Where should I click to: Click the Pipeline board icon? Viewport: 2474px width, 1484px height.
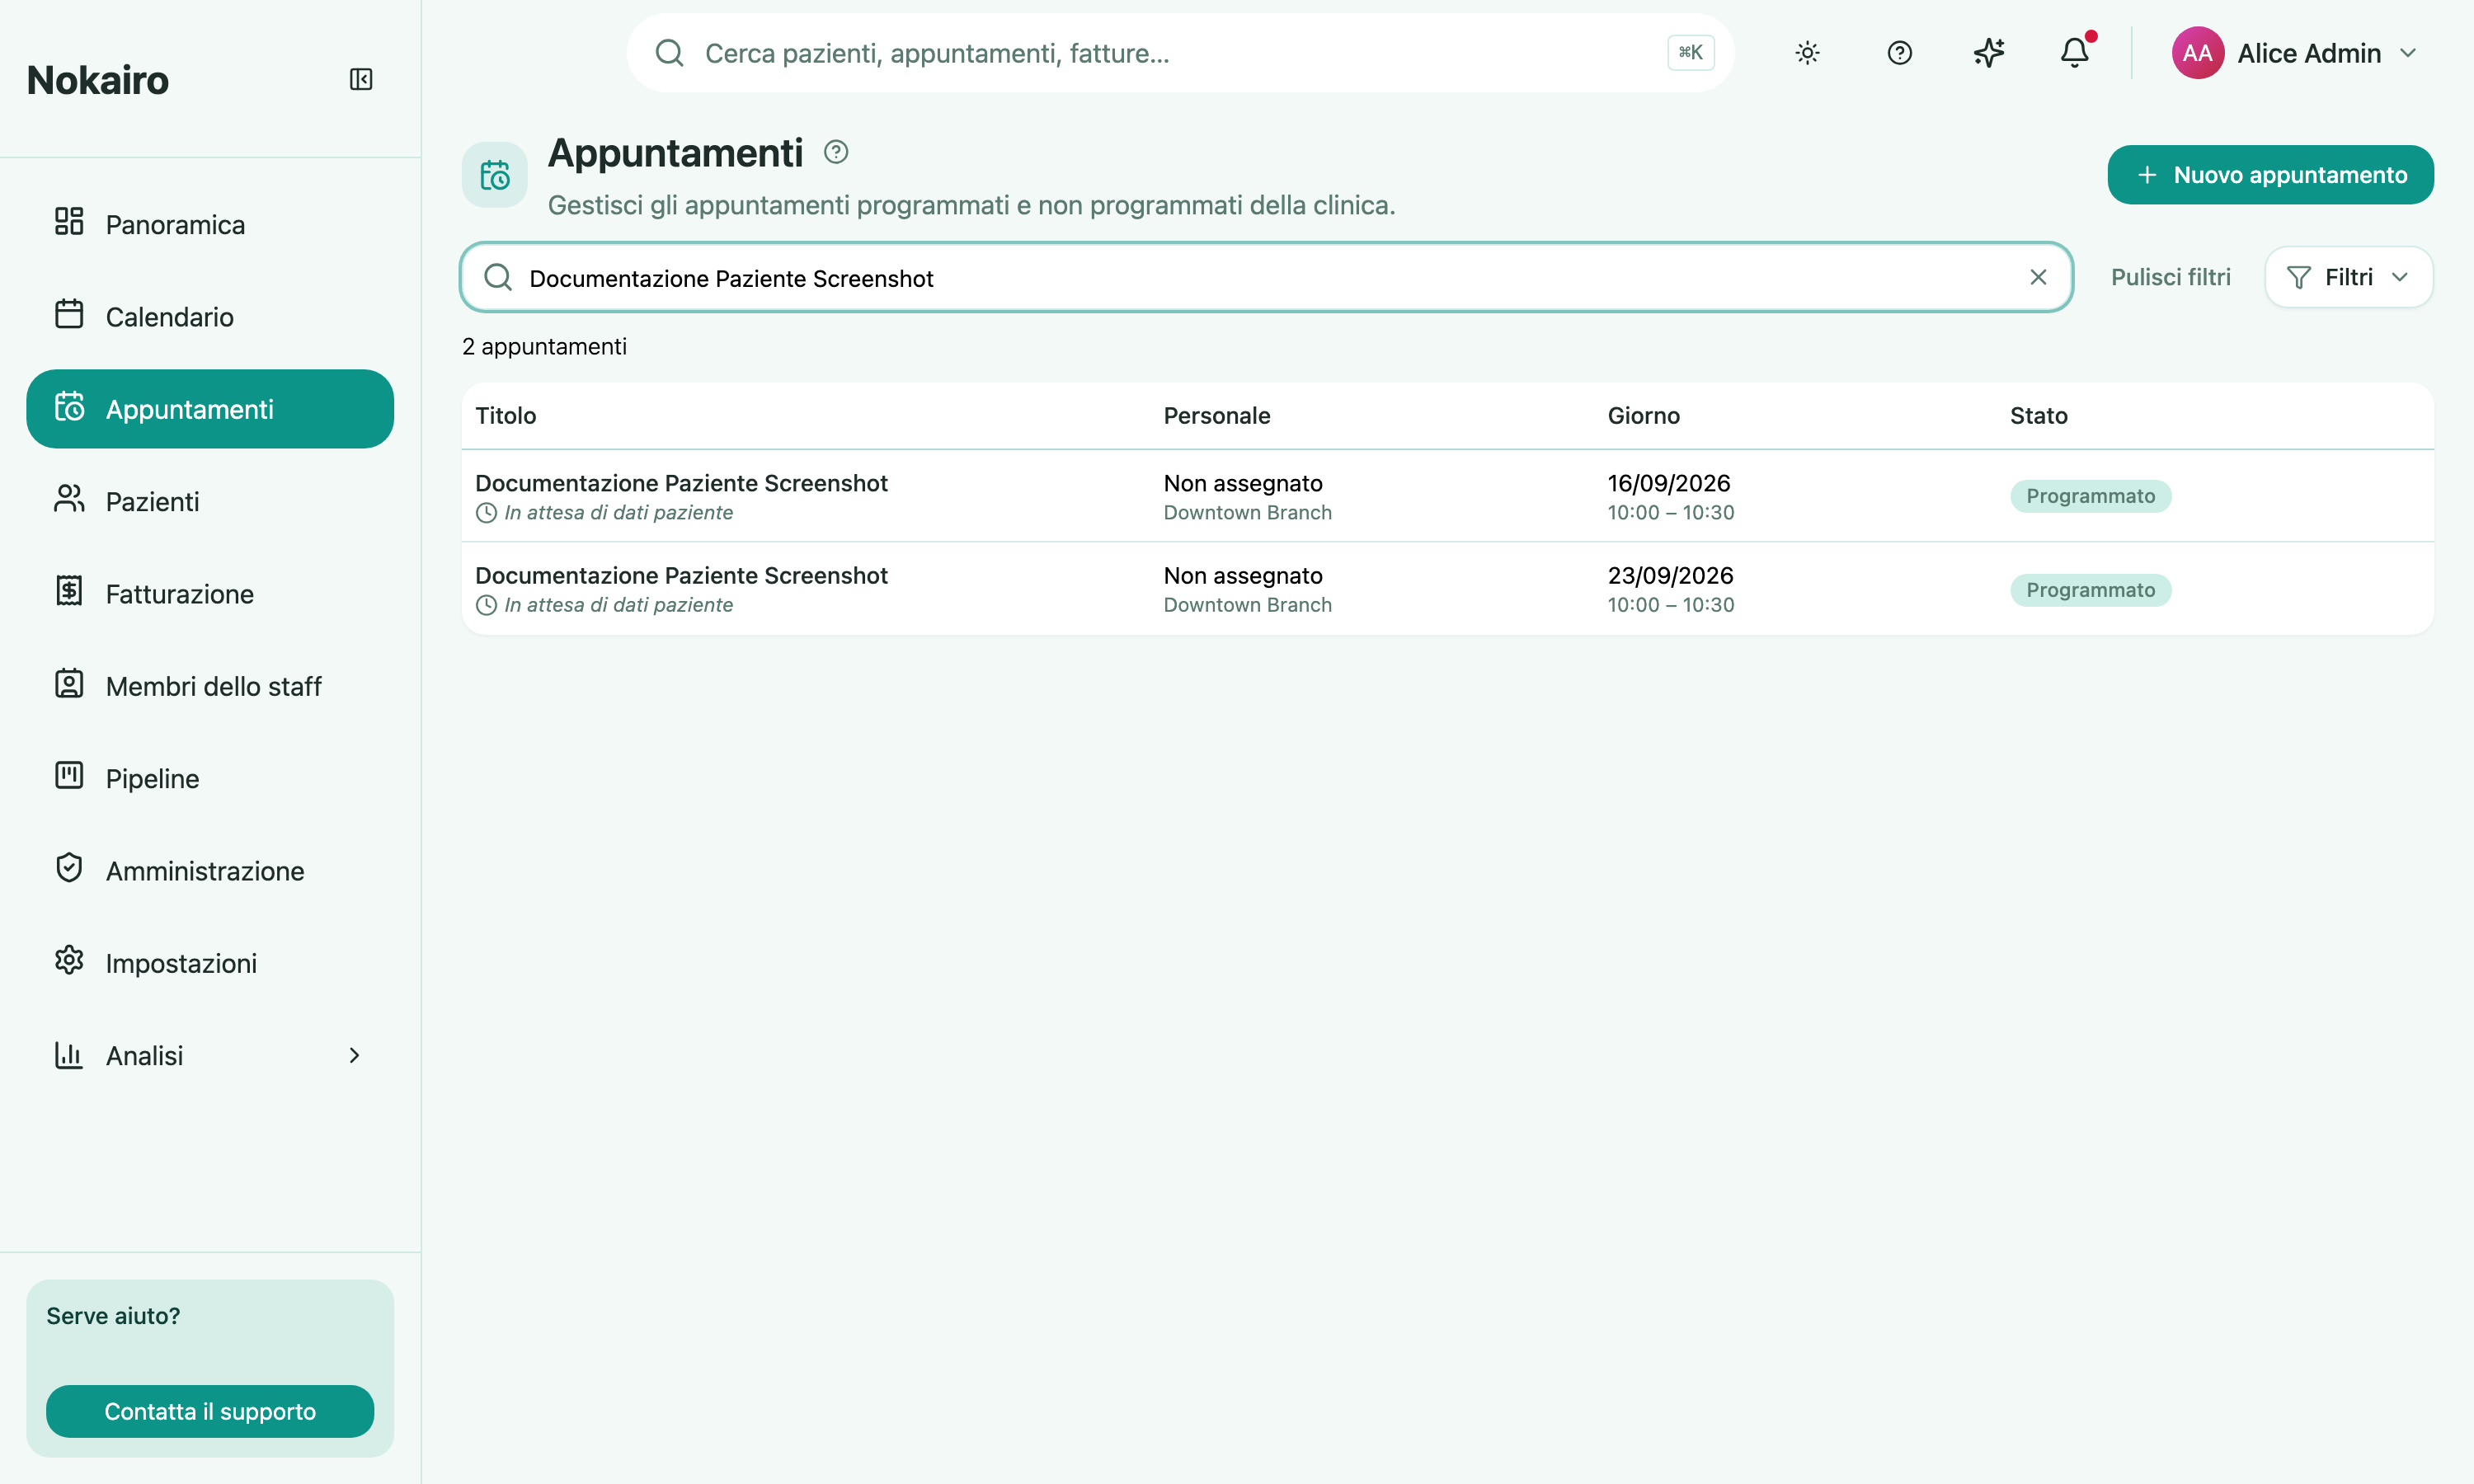pyautogui.click(x=69, y=775)
